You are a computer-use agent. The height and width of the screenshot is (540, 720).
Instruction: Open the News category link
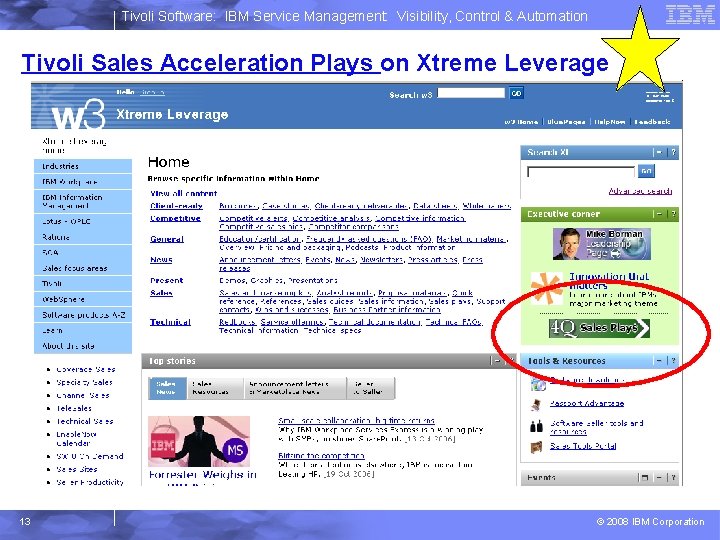(x=161, y=259)
